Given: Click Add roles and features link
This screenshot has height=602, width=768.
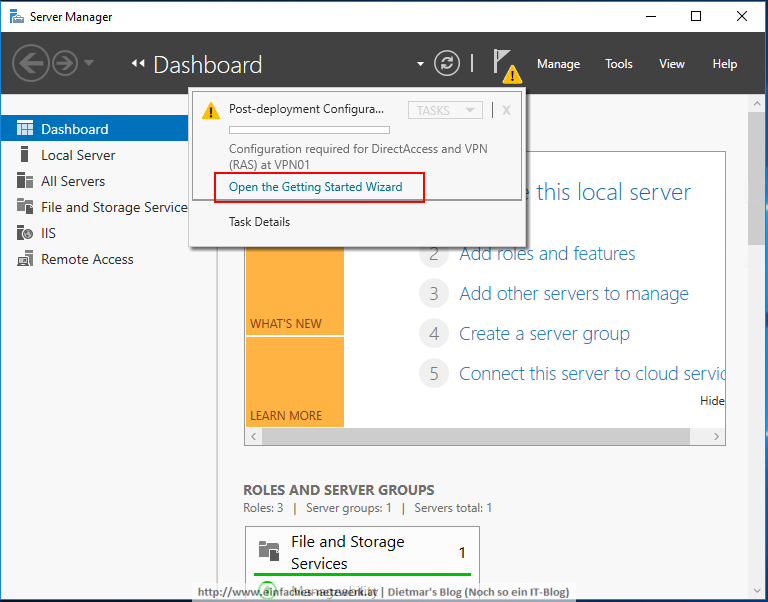Looking at the screenshot, I should click(547, 254).
